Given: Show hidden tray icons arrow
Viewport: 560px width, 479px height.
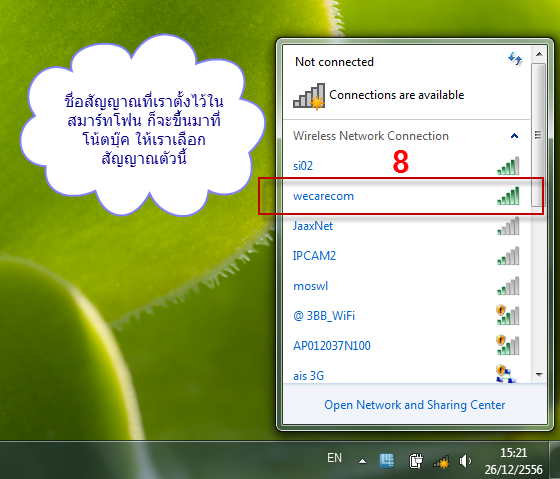Looking at the screenshot, I should pyautogui.click(x=362, y=461).
